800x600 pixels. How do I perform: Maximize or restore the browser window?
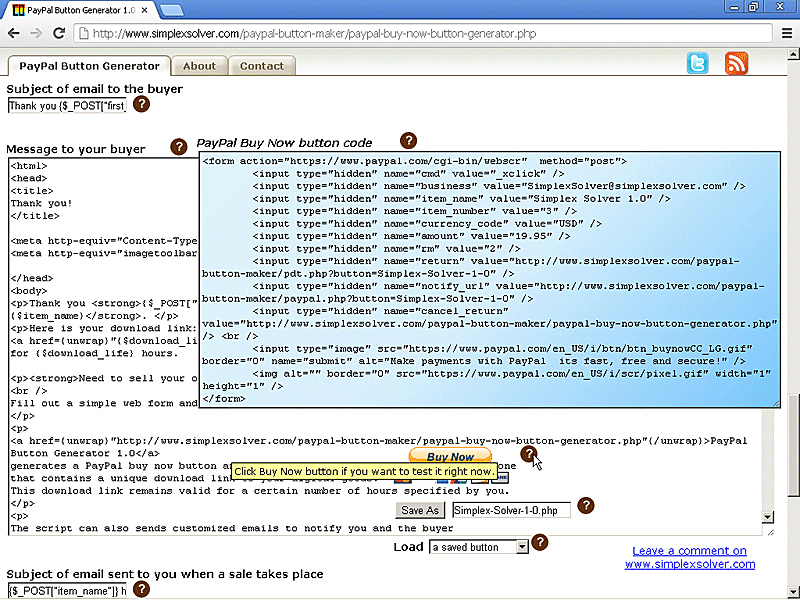coord(754,7)
